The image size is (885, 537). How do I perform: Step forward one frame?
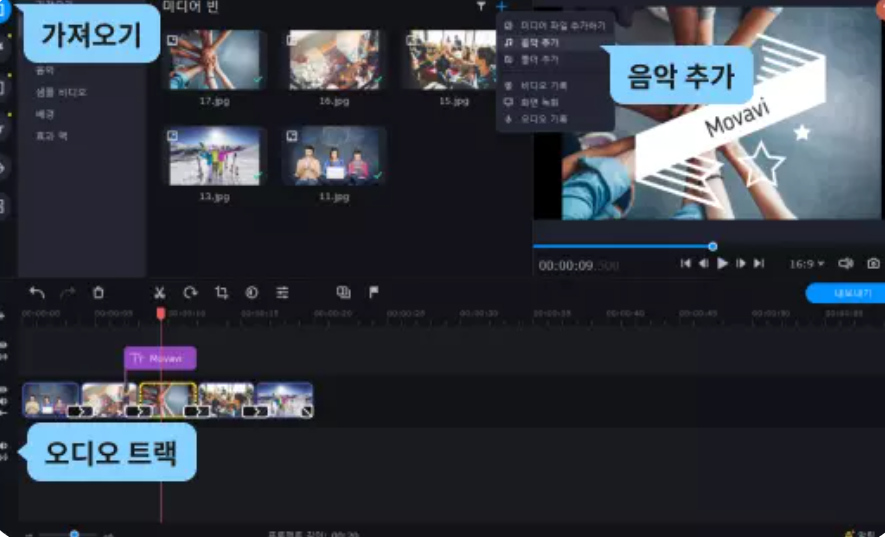tap(741, 263)
